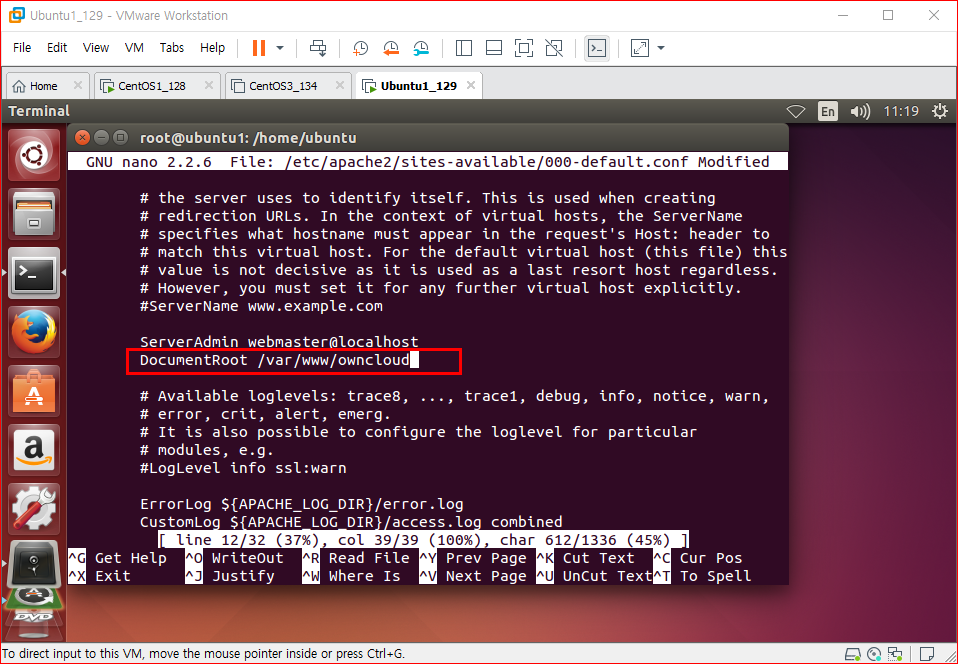This screenshot has height=664, width=958.
Task: Click CD/DVD drive status icon
Action: point(874,653)
